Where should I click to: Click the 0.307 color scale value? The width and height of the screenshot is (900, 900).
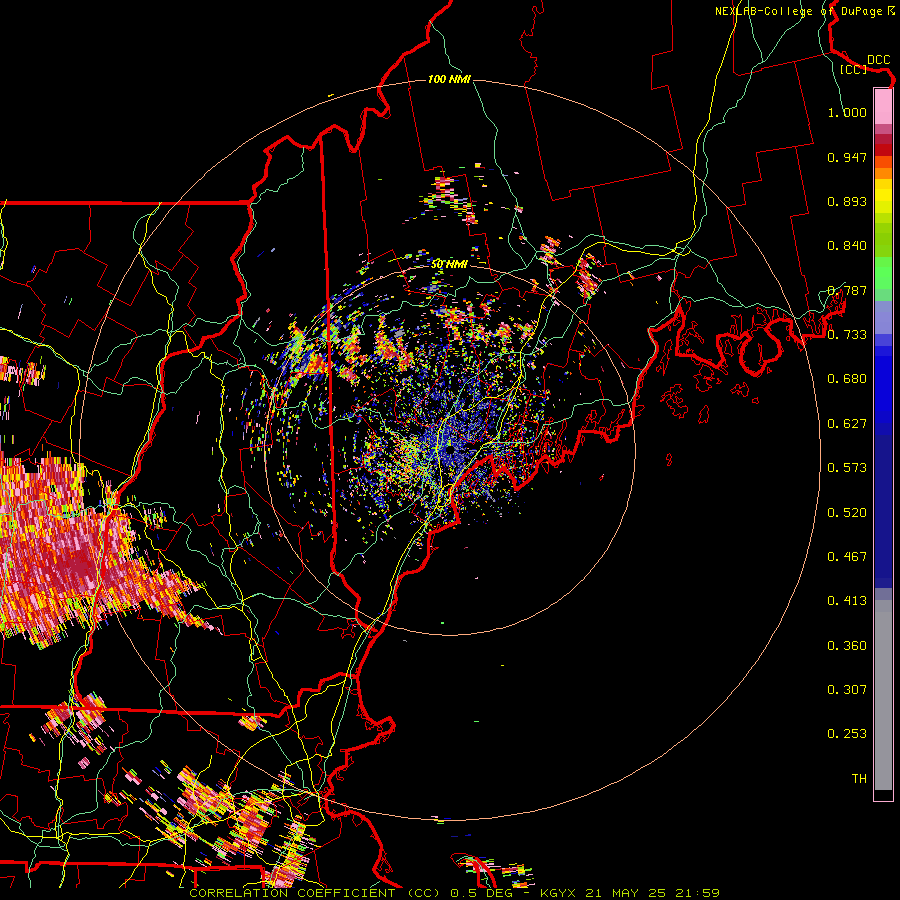[847, 690]
